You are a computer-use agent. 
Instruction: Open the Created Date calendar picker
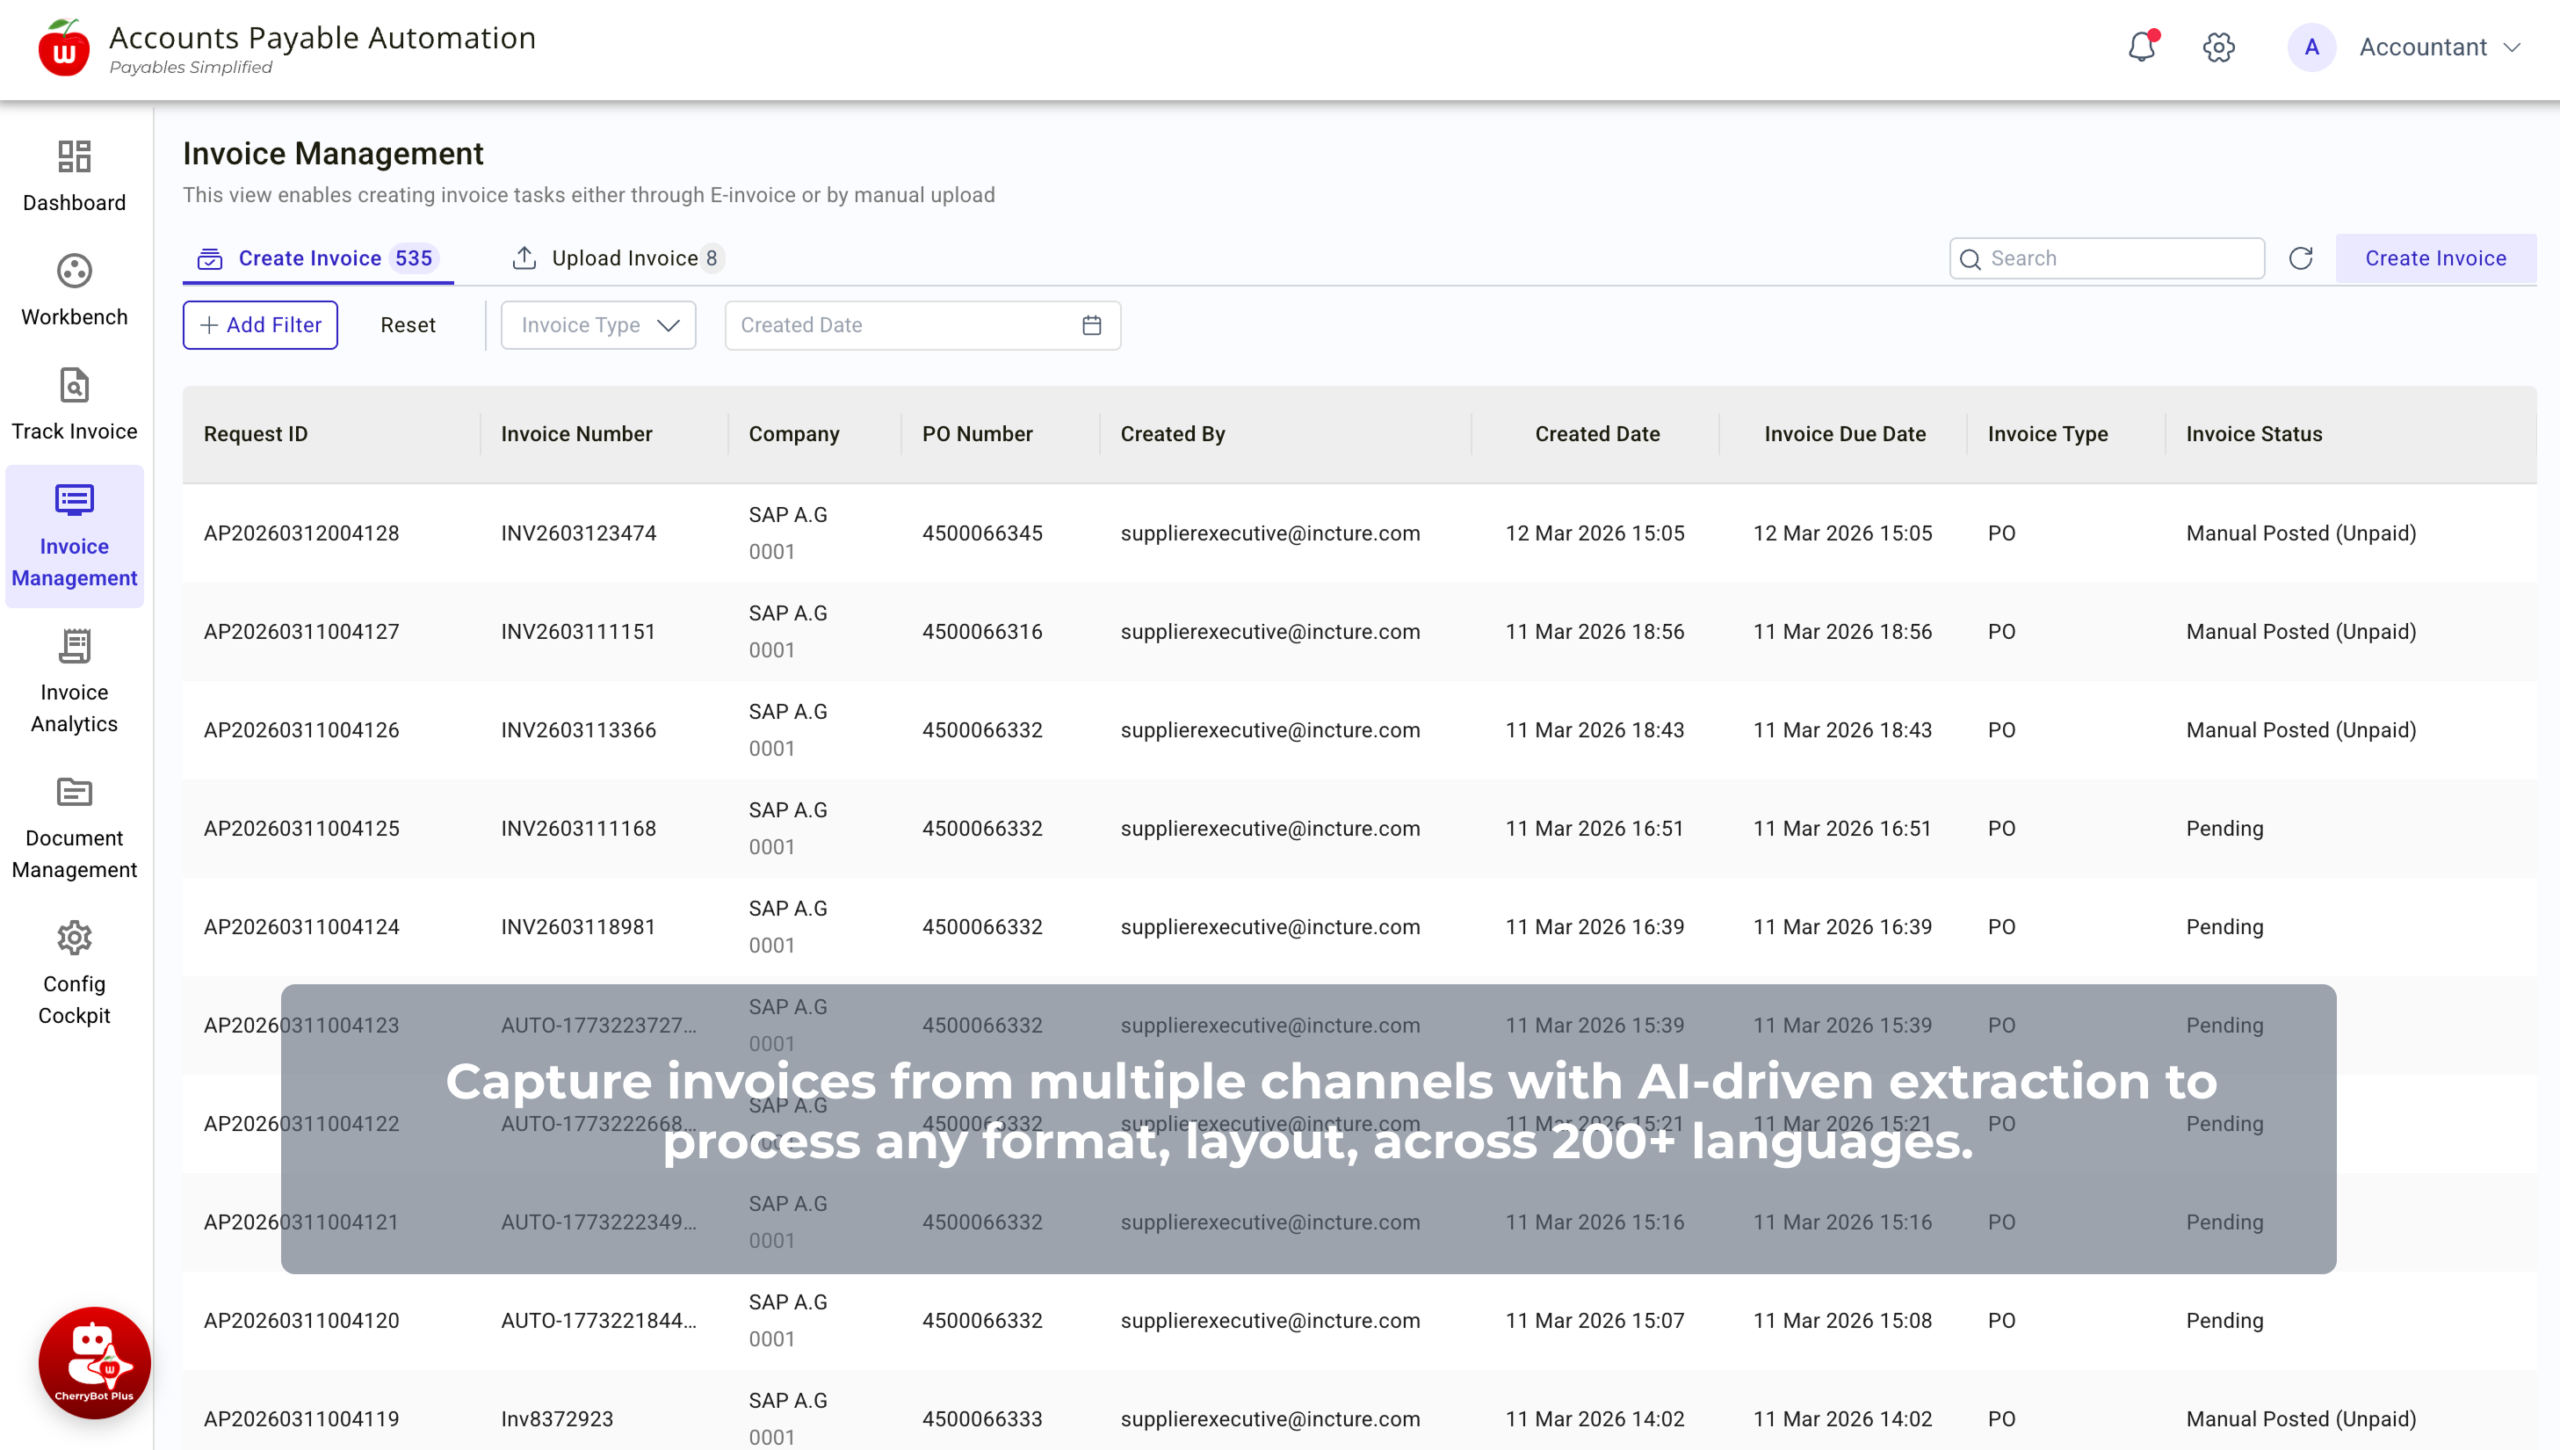(x=1091, y=325)
